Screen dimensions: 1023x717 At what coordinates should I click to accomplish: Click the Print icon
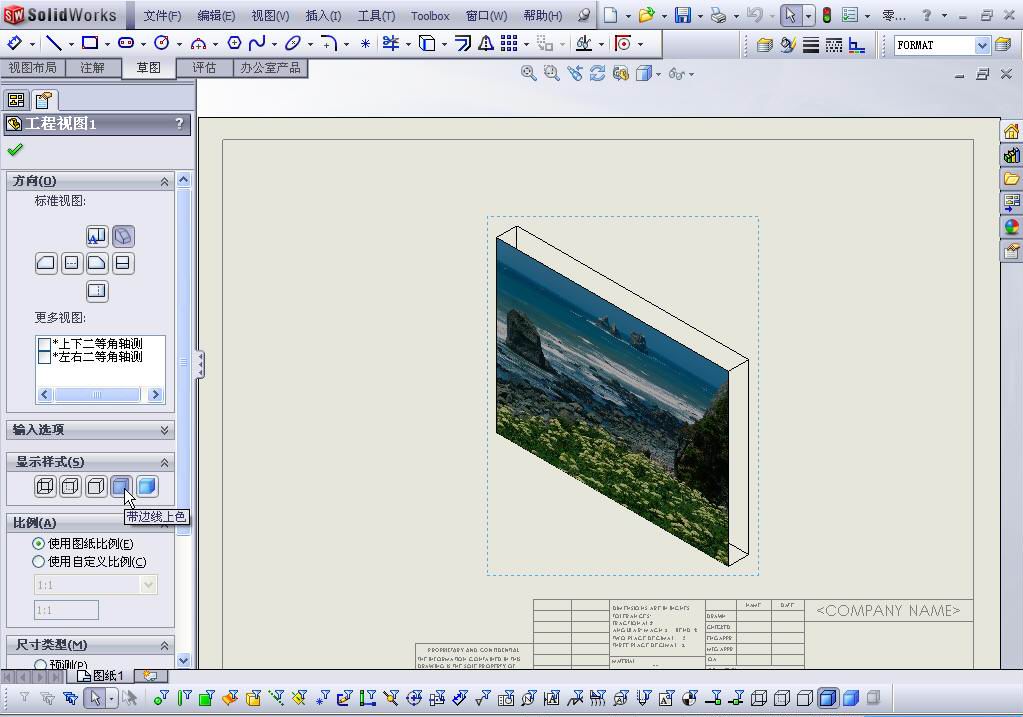coord(718,15)
